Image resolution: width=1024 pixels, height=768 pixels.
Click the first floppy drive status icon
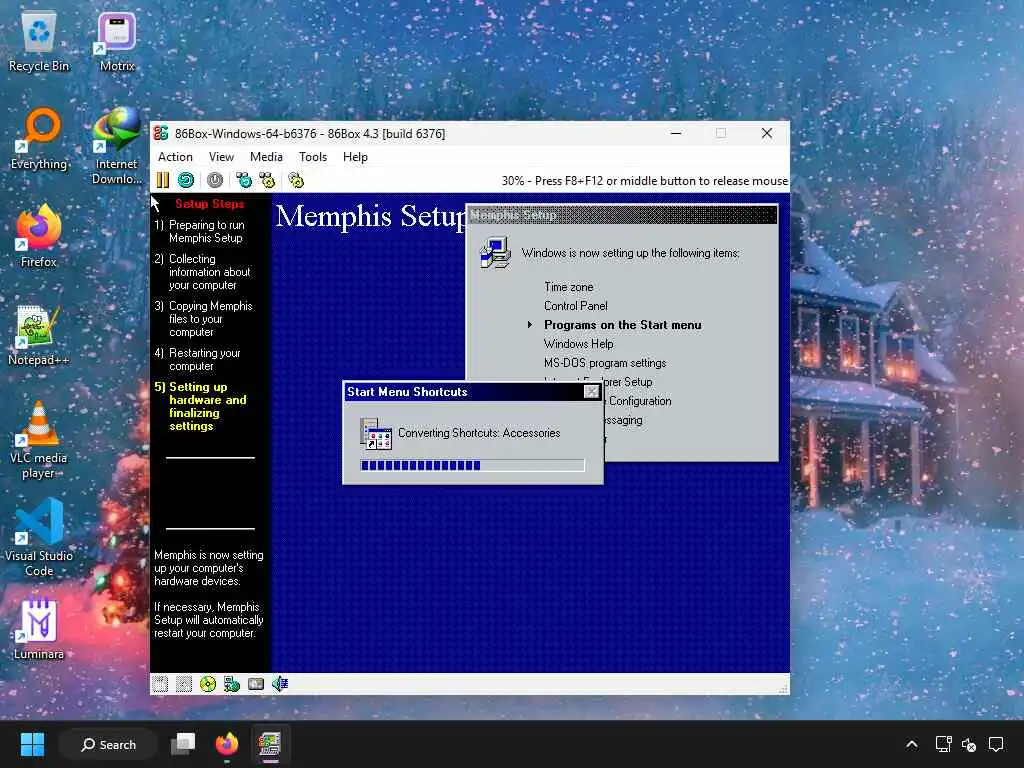160,684
